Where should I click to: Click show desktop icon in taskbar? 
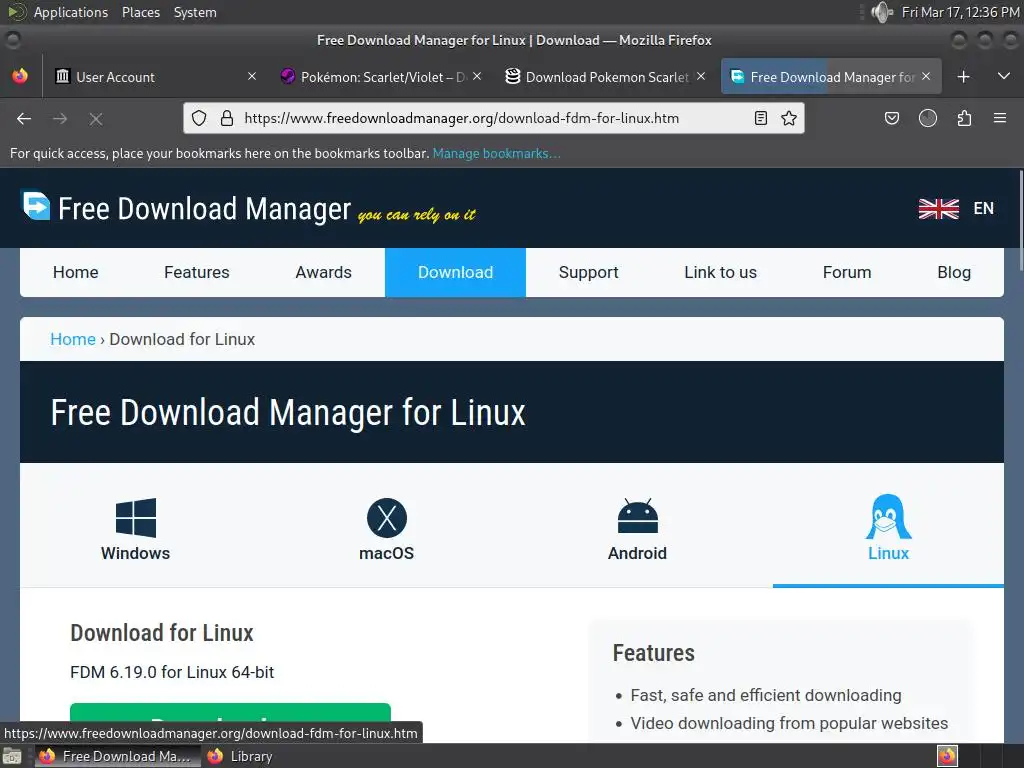[12, 756]
